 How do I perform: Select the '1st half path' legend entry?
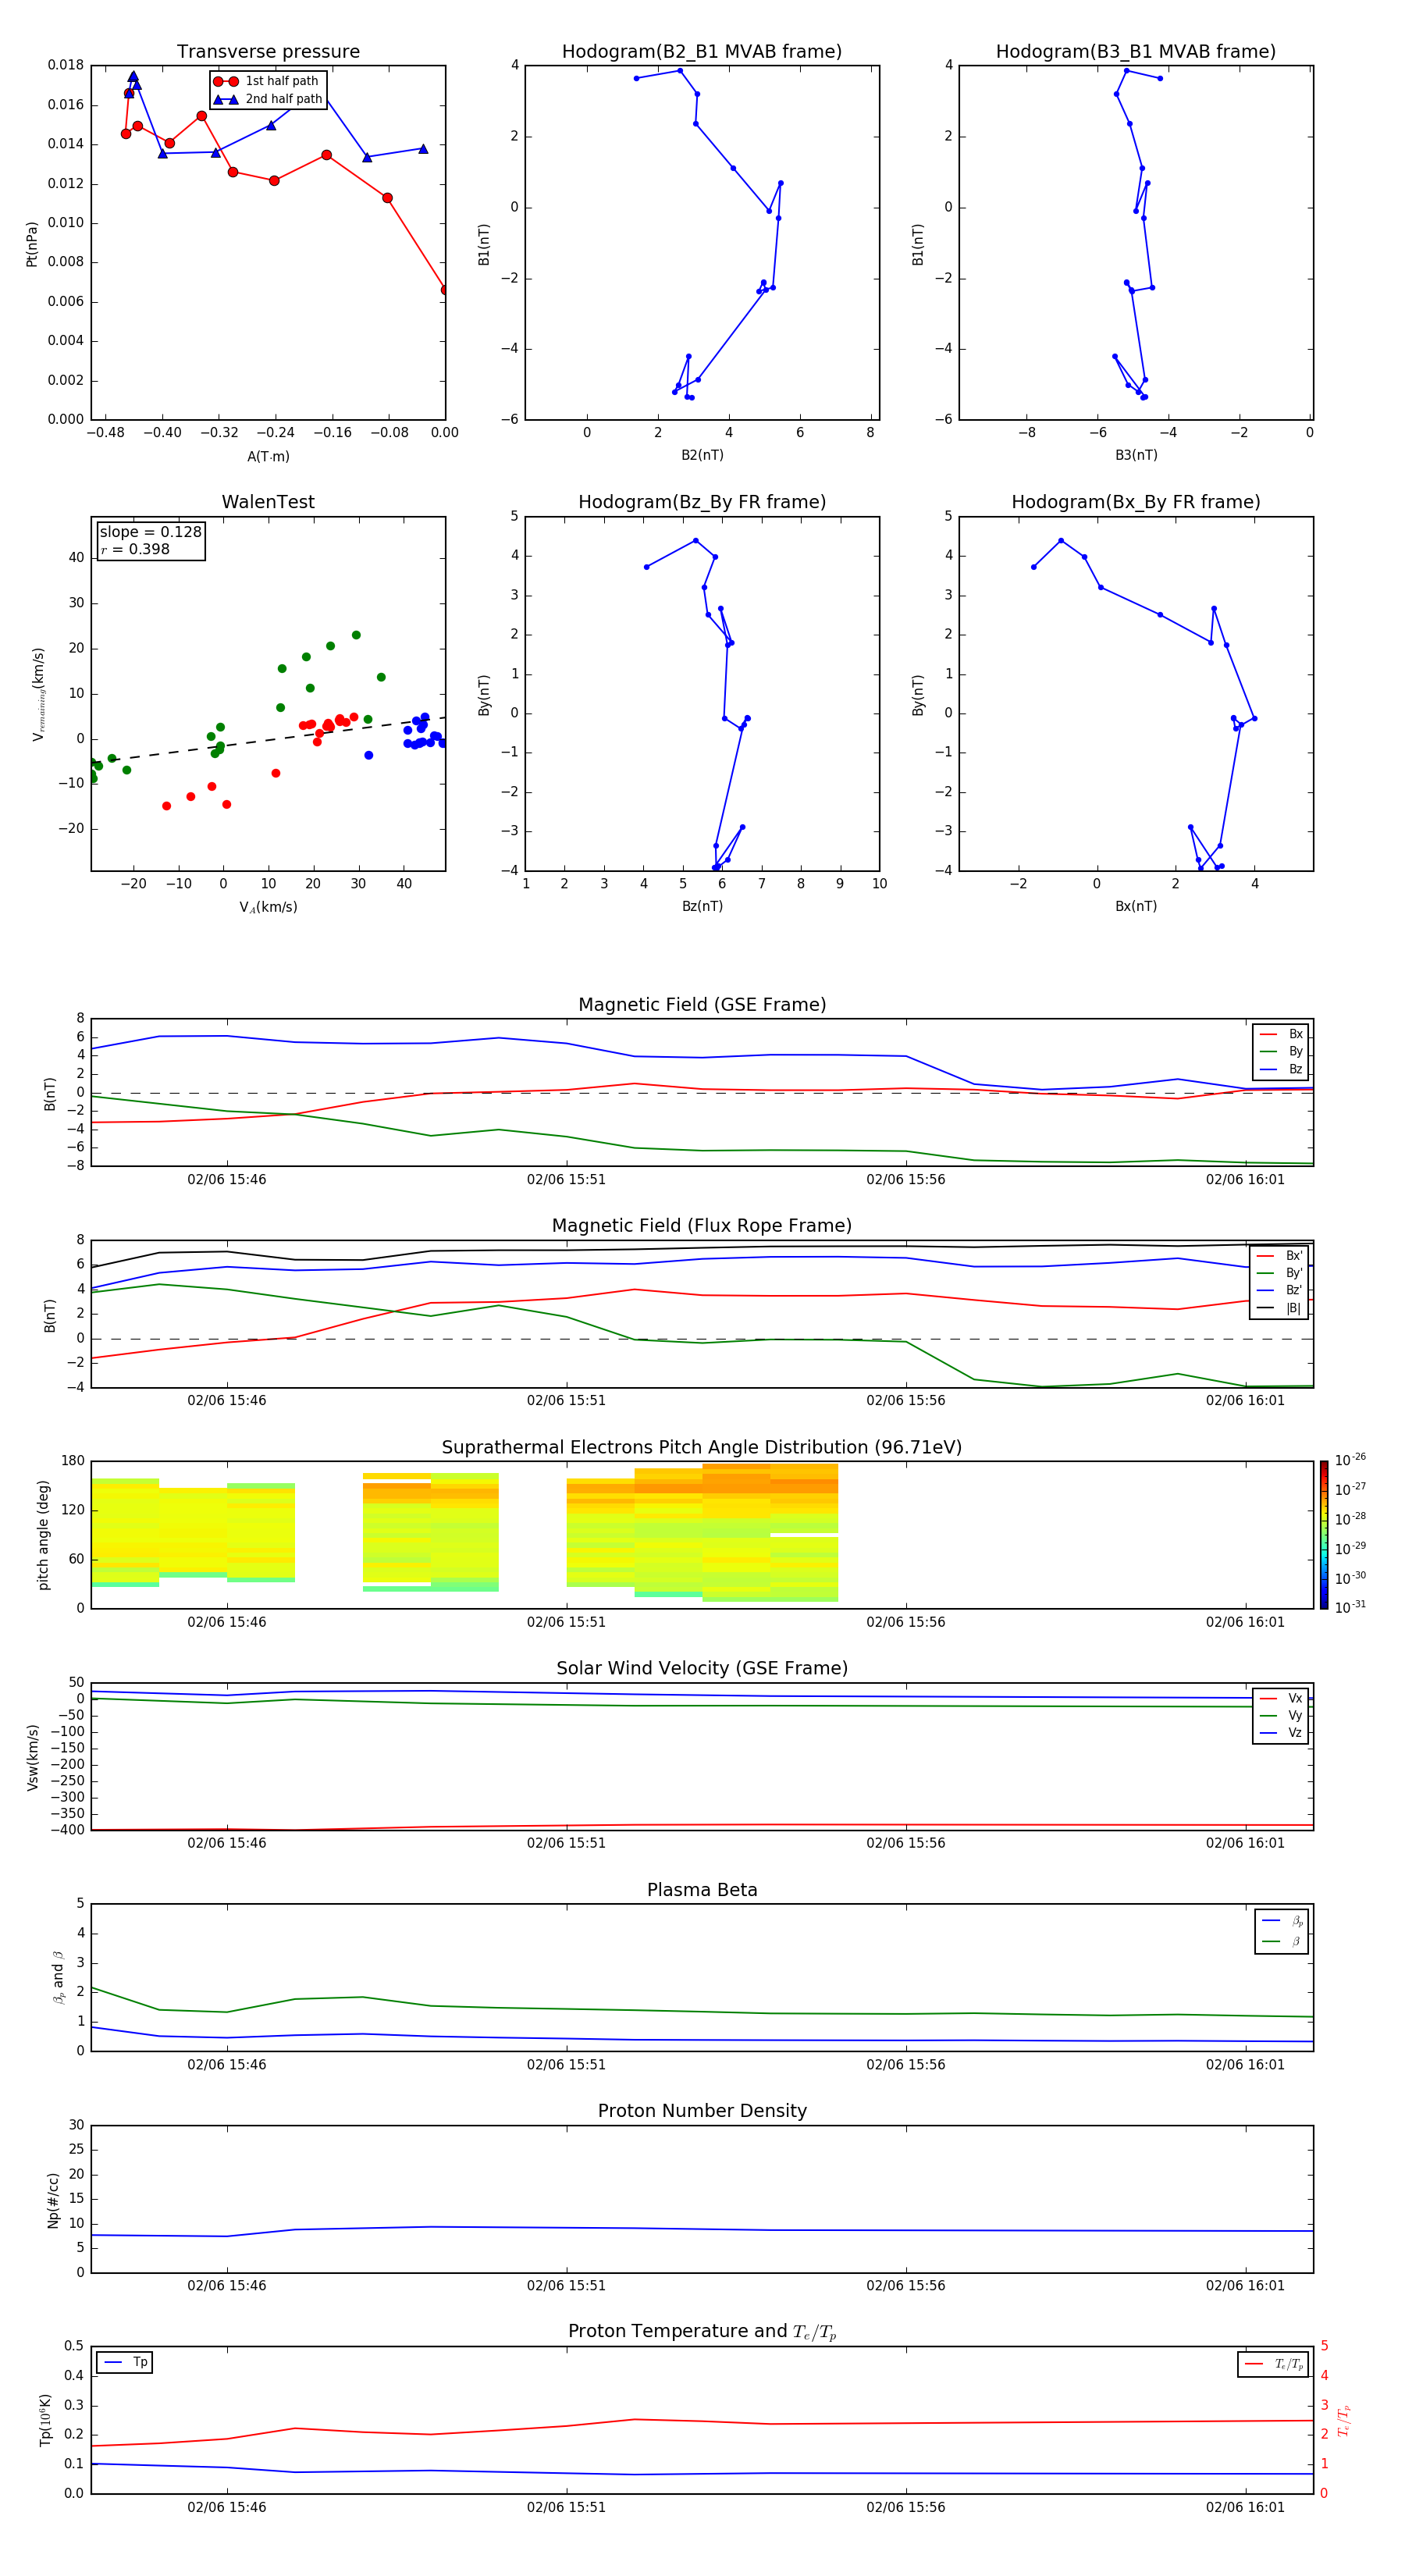click(266, 81)
